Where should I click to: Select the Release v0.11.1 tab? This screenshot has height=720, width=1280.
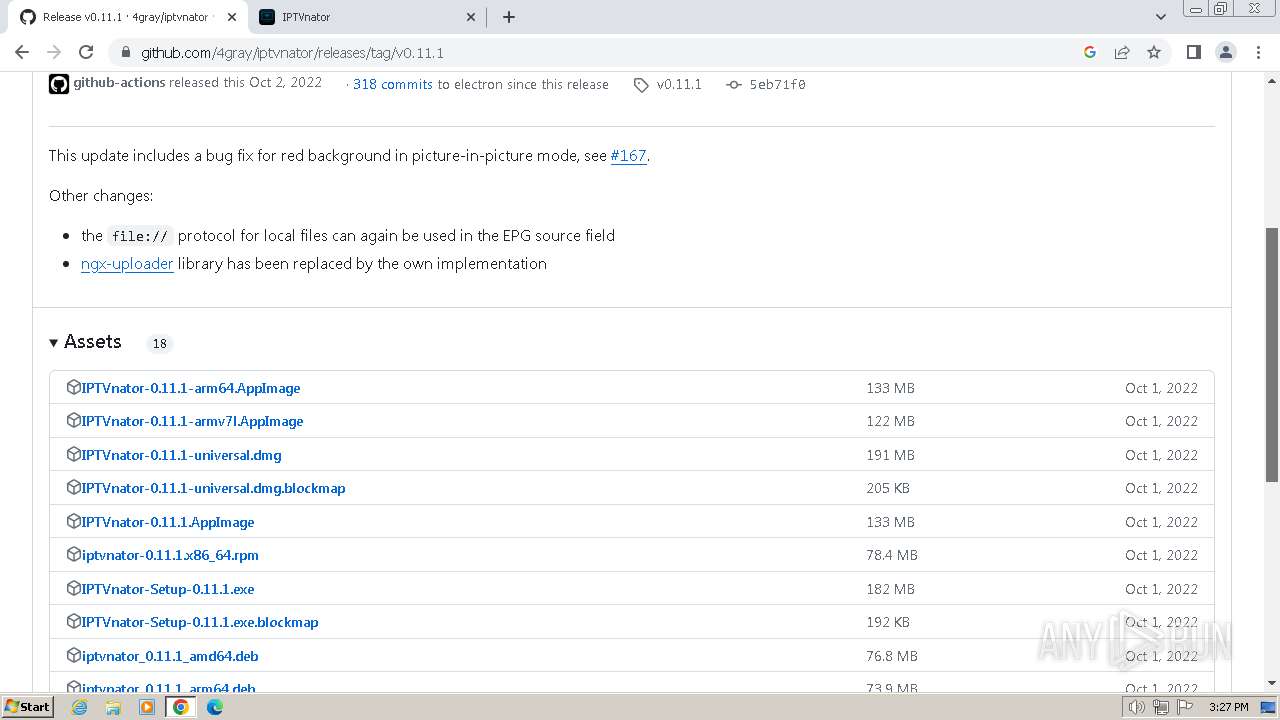[126, 17]
